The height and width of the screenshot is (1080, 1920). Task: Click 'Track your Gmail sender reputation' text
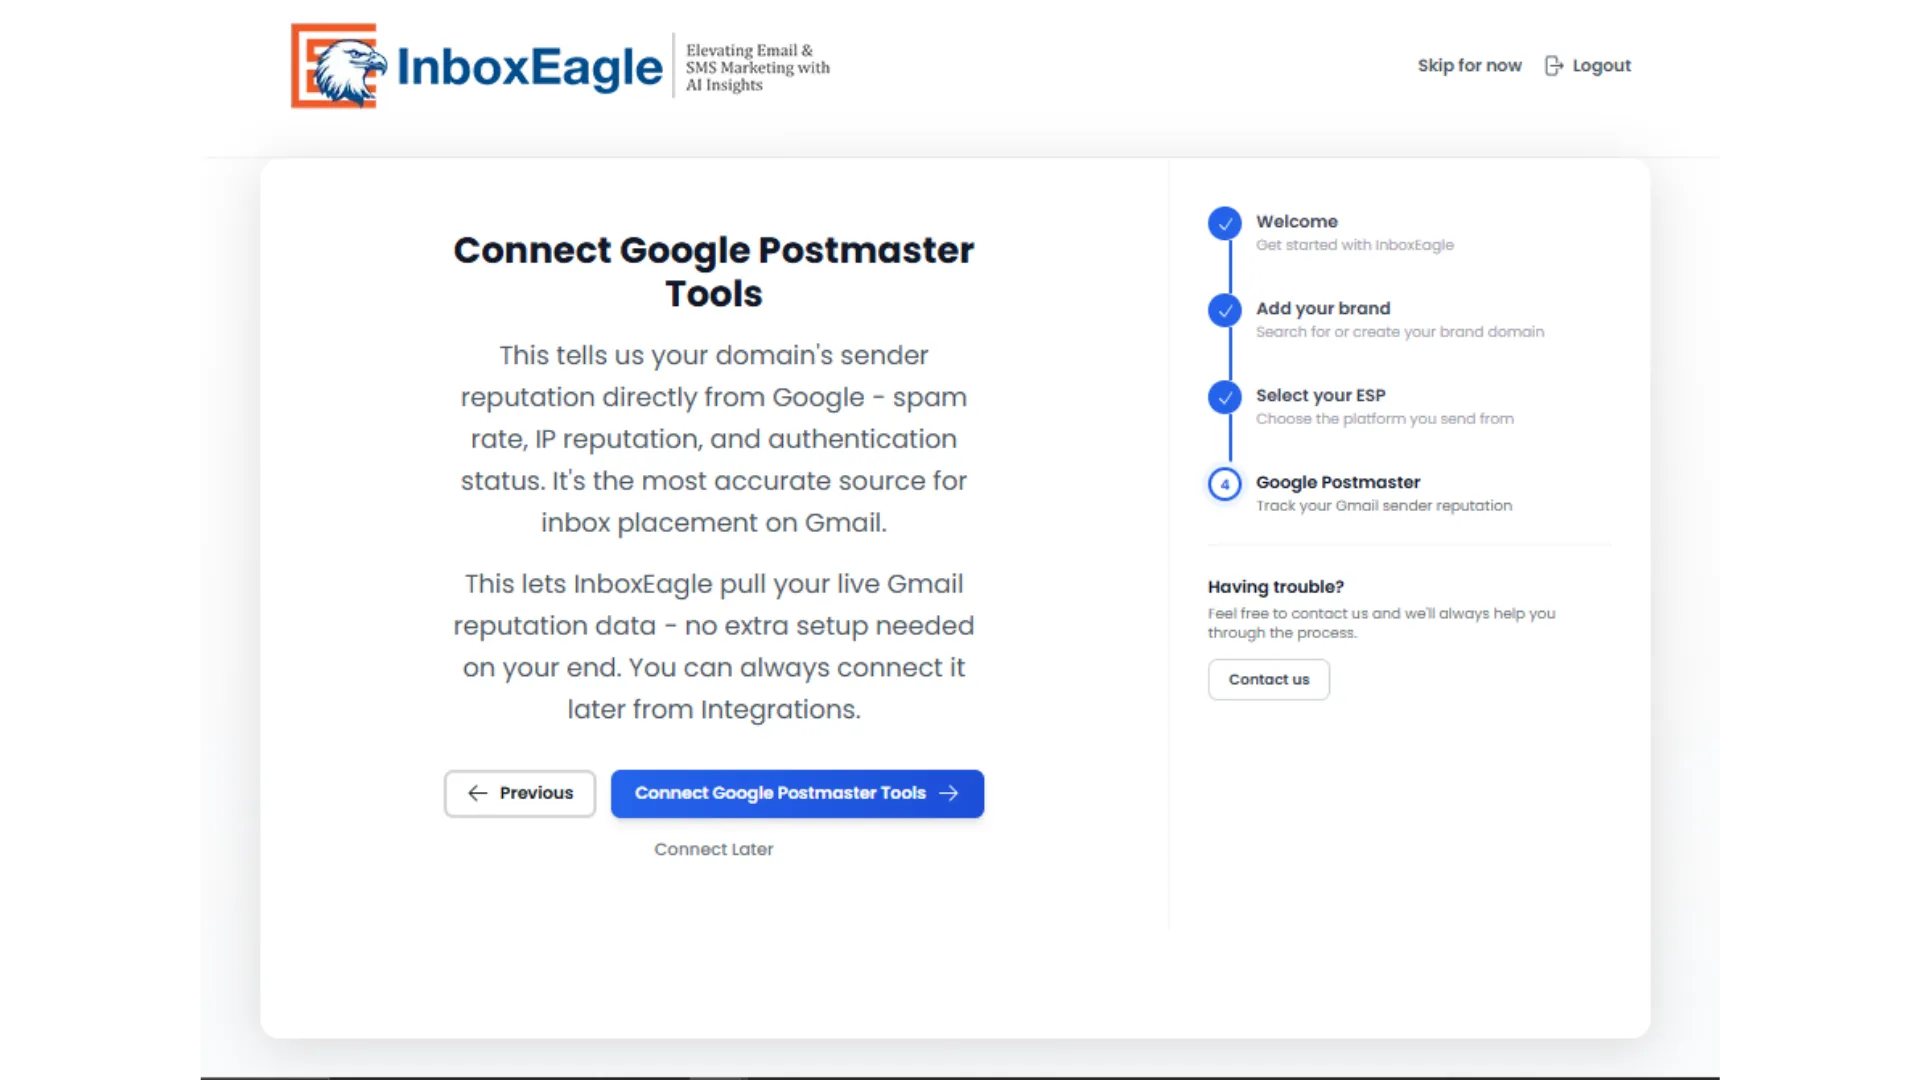[x=1383, y=506]
